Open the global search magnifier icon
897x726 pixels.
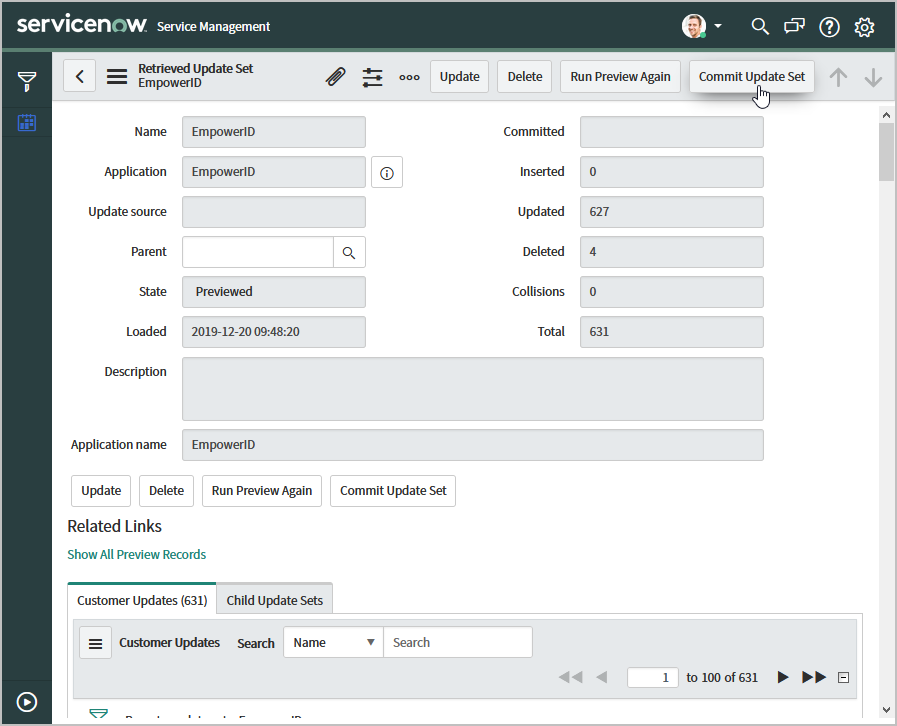click(760, 26)
